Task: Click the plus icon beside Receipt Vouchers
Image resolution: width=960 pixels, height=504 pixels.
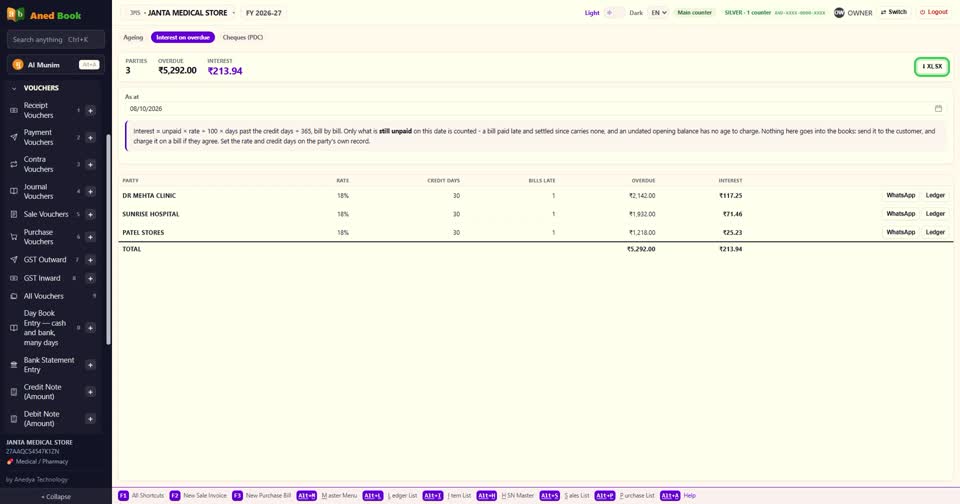Action: pyautogui.click(x=90, y=111)
